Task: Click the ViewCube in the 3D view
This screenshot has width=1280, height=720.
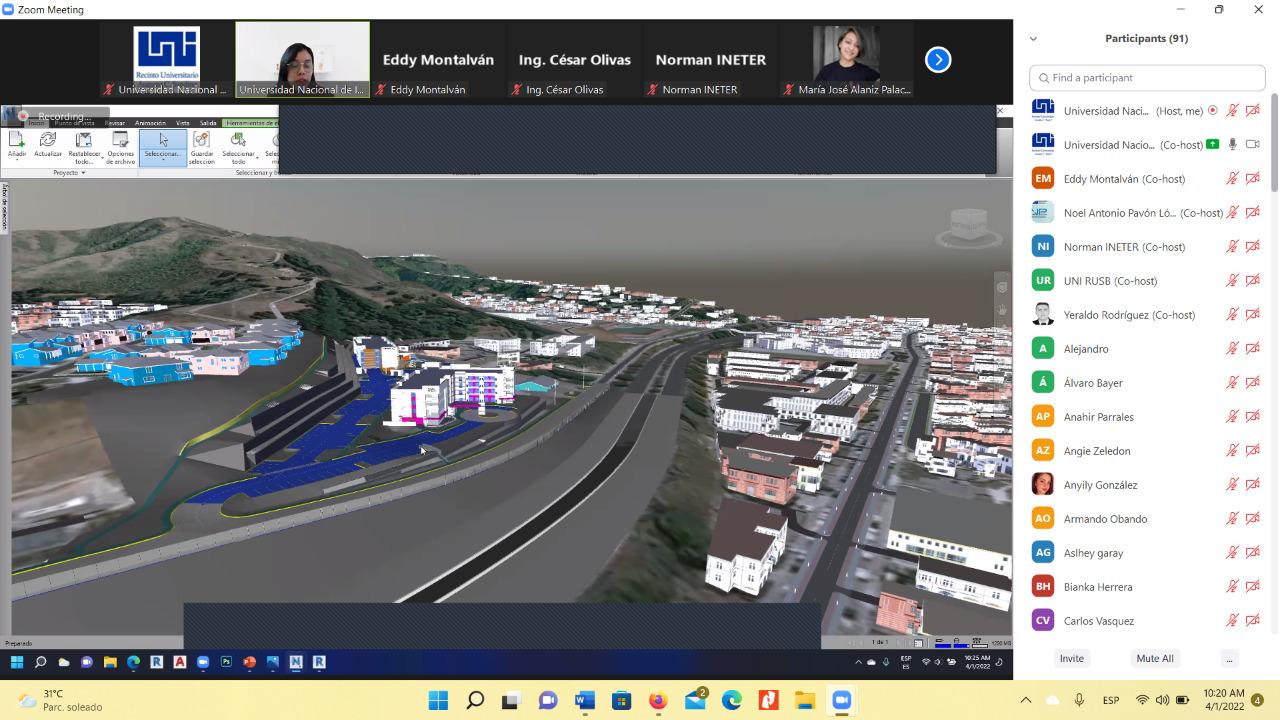Action: click(967, 227)
